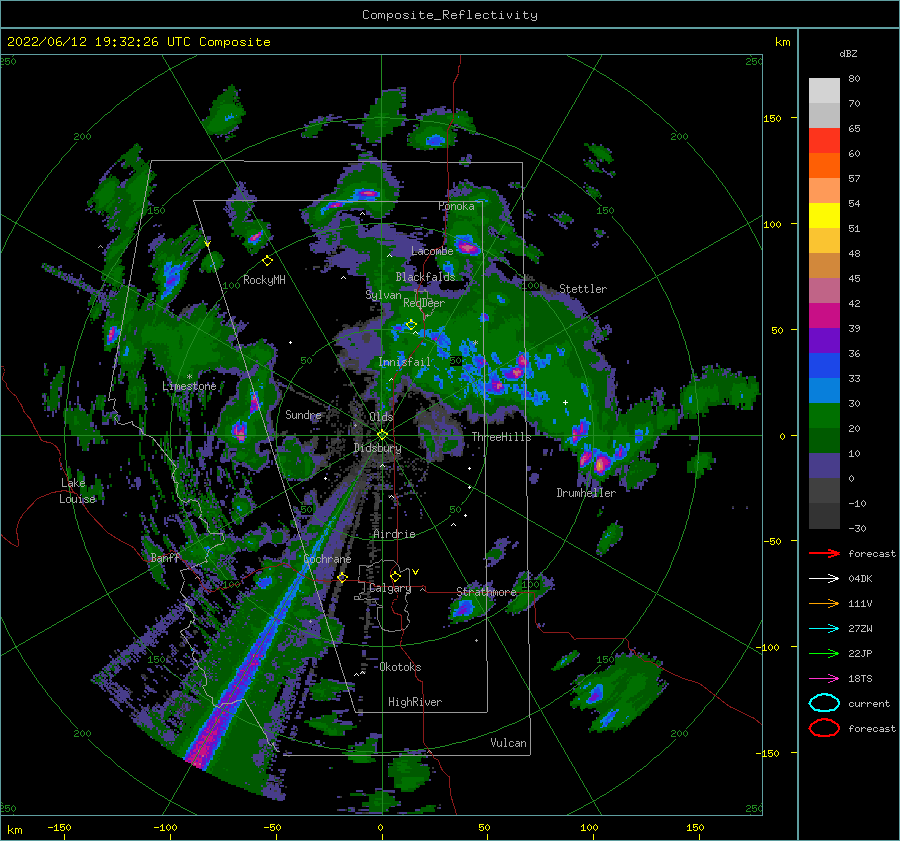900x841 pixels.
Task: Click the Lake Louise label
Action: (x=77, y=491)
